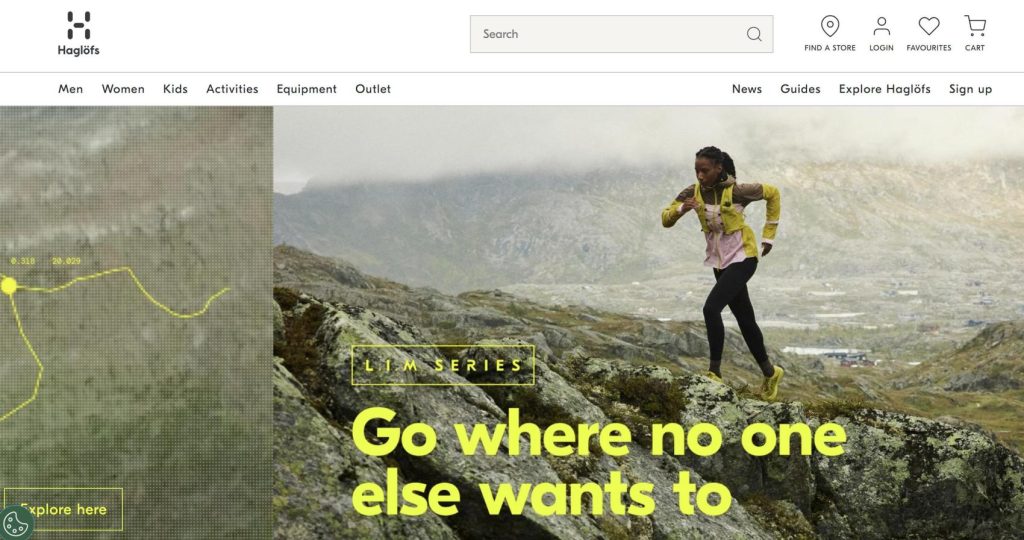The height and width of the screenshot is (540, 1024).
Task: Click the L.I.M Series banner label
Action: click(443, 365)
